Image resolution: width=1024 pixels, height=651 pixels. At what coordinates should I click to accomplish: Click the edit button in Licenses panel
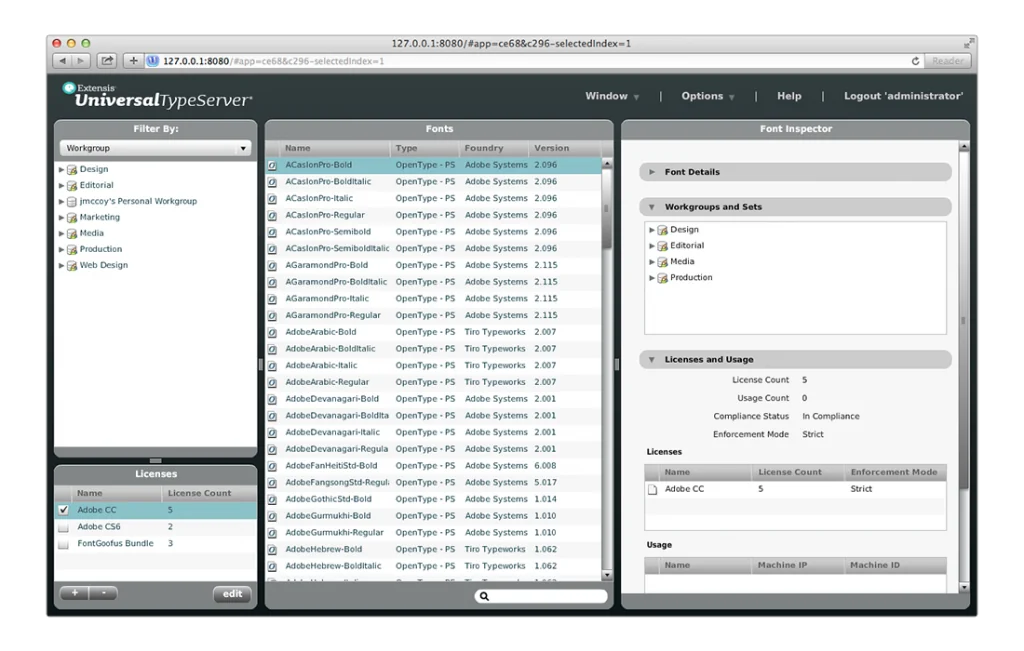(x=232, y=594)
